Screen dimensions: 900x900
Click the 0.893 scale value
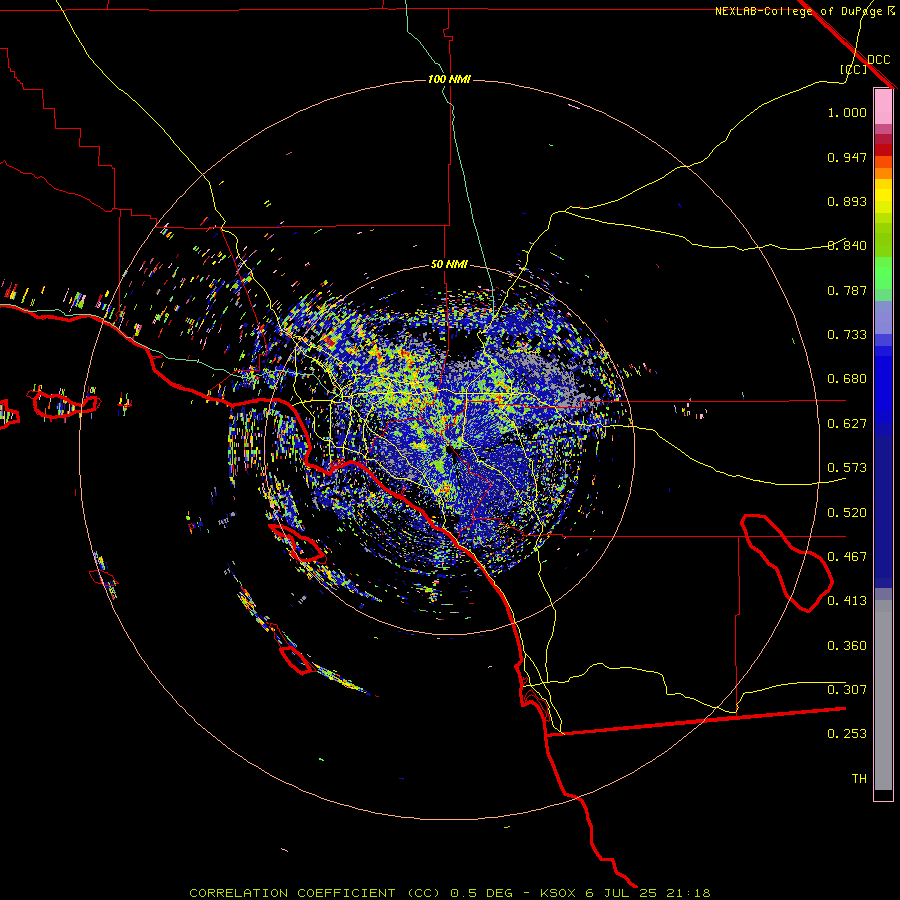click(x=847, y=201)
